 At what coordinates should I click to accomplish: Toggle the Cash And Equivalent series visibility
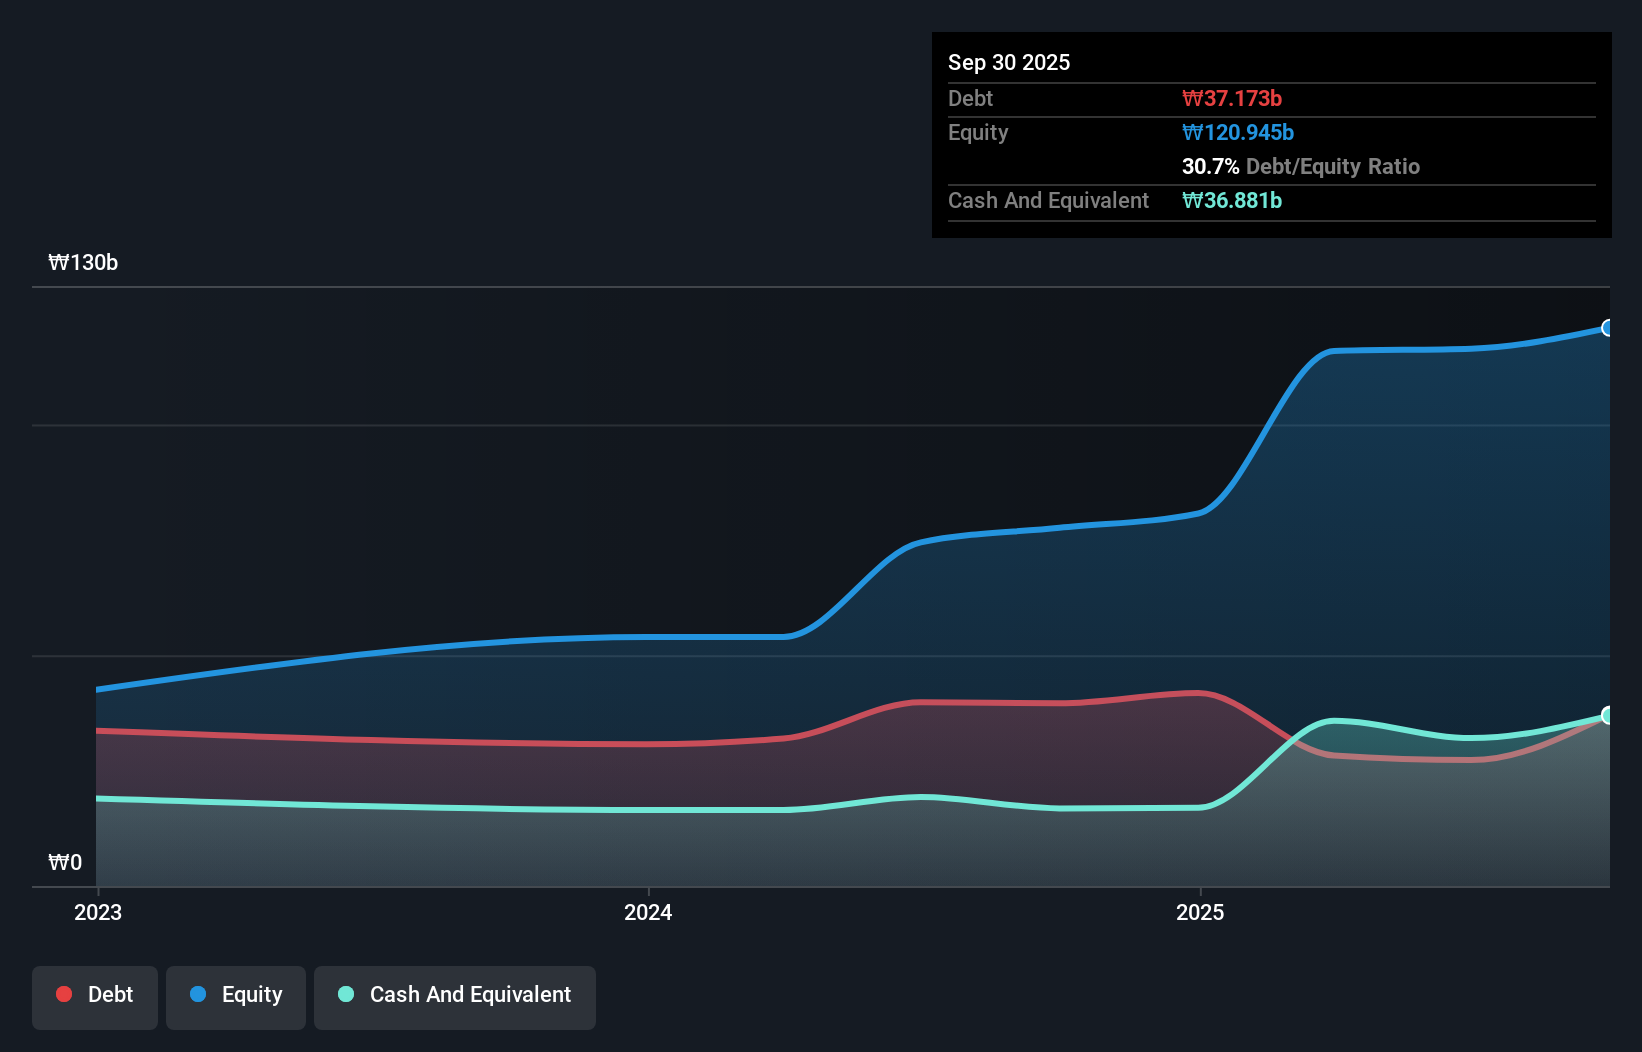[x=455, y=996]
